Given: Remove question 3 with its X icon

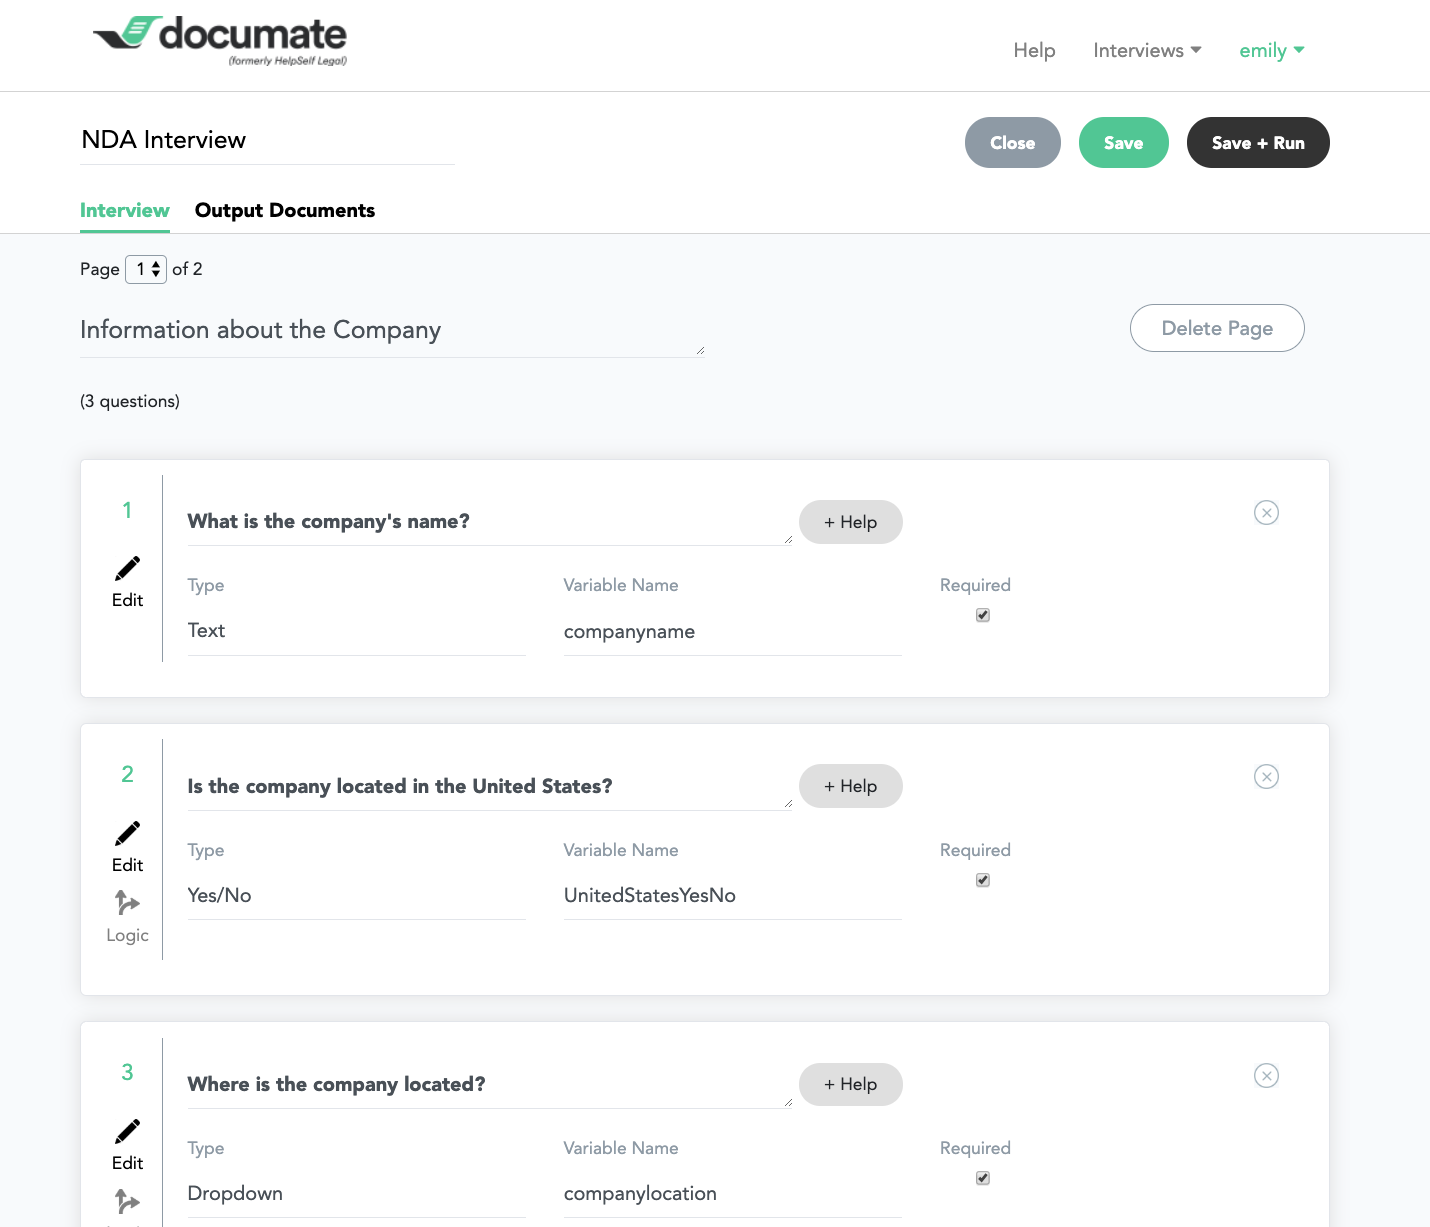Looking at the screenshot, I should (1266, 1076).
